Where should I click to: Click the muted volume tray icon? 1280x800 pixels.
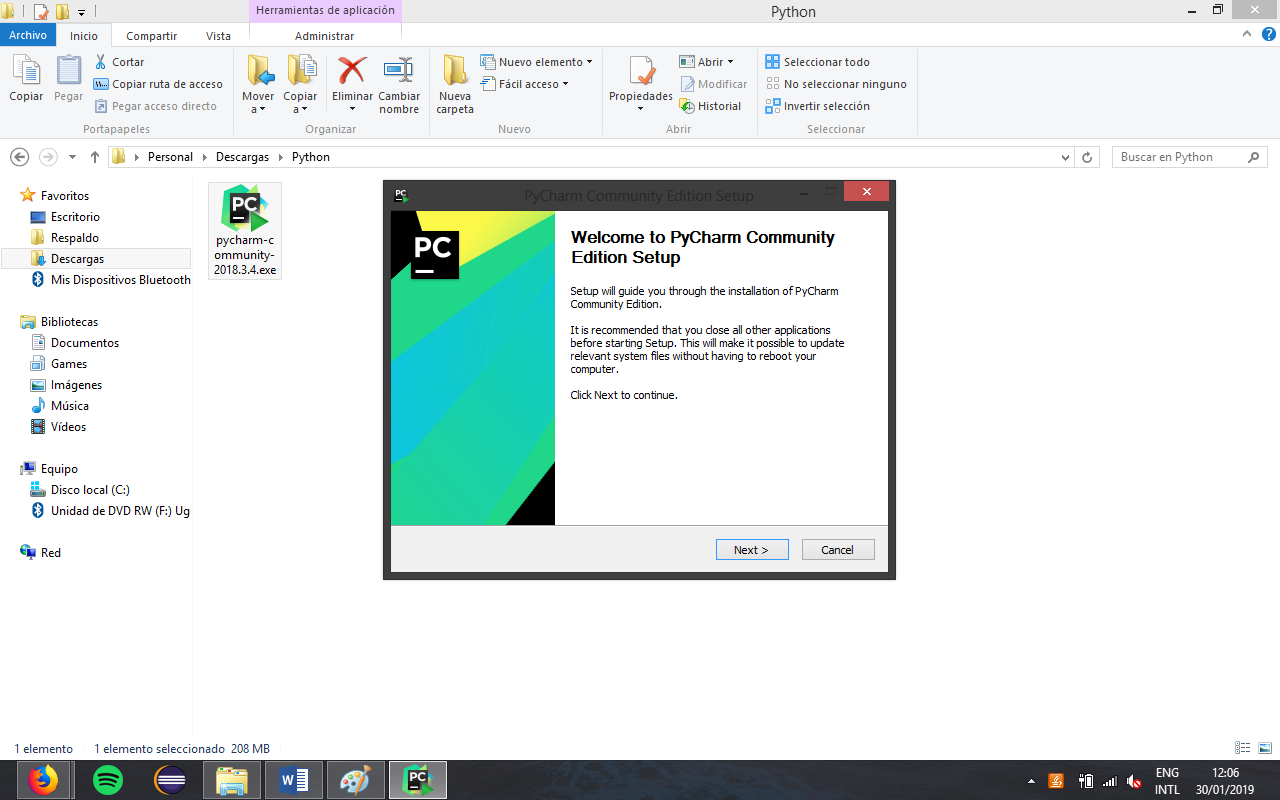pyautogui.click(x=1134, y=781)
